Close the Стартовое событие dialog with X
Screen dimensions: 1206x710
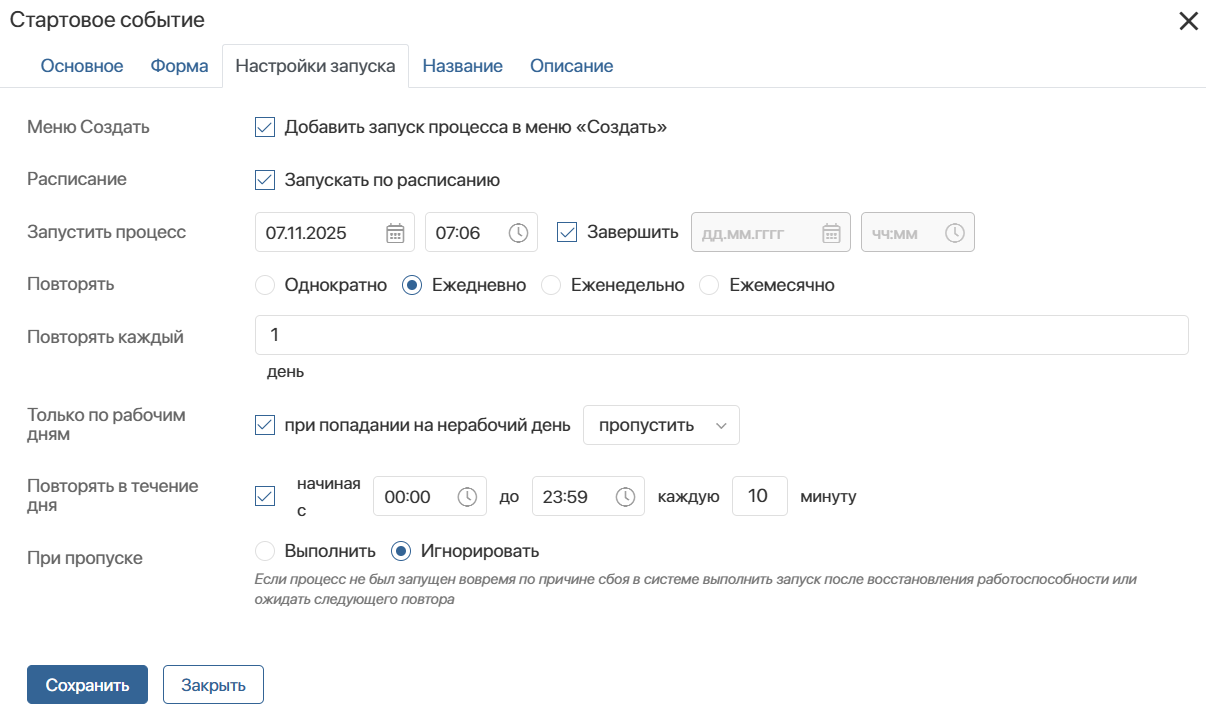(x=1188, y=21)
